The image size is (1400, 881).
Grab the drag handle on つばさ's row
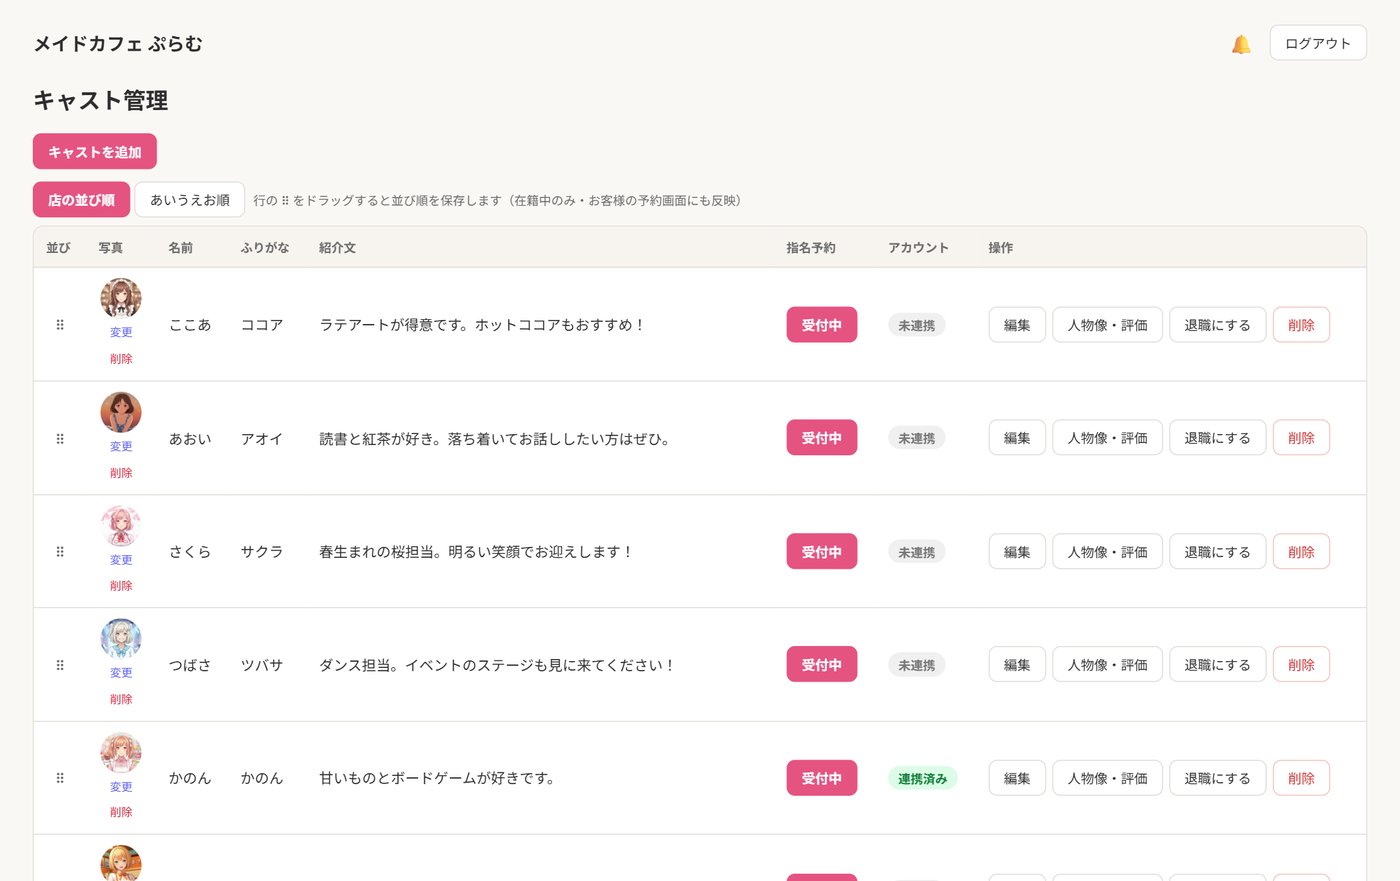click(60, 665)
